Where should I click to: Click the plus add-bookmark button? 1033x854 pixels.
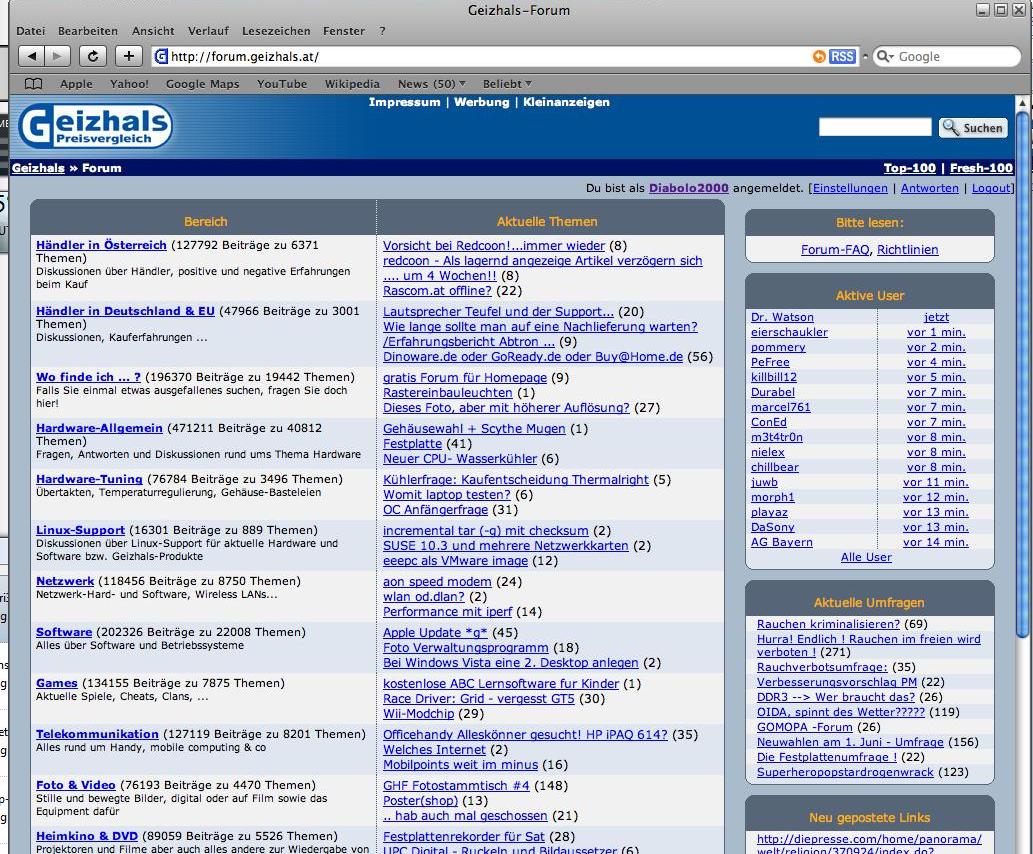[x=128, y=57]
